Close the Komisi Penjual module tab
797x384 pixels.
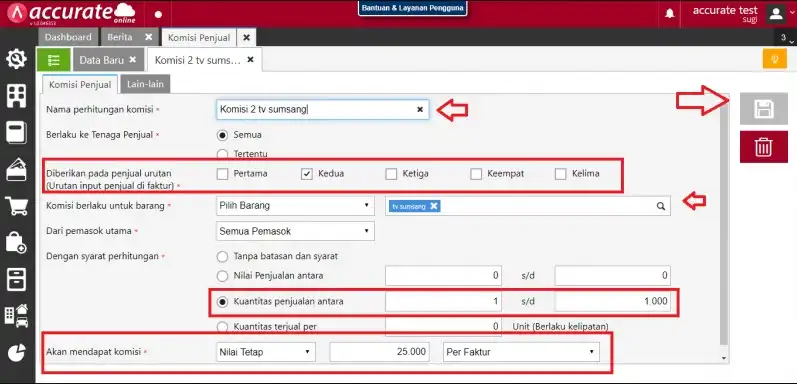pos(246,38)
